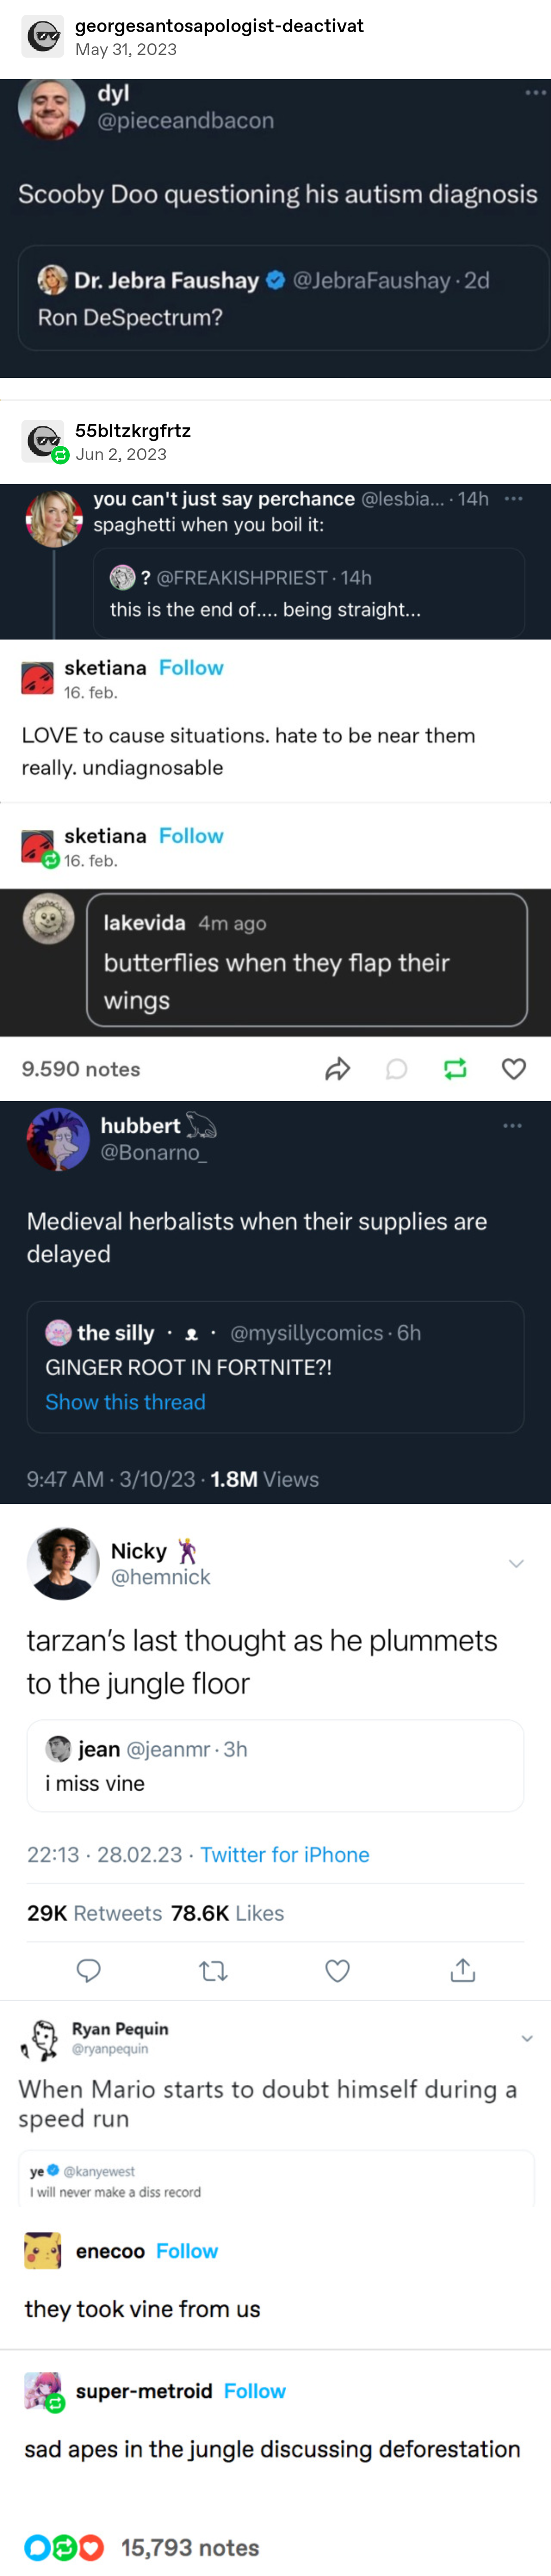
Task: Like the 9.590 notes post with heart
Action: (x=514, y=1069)
